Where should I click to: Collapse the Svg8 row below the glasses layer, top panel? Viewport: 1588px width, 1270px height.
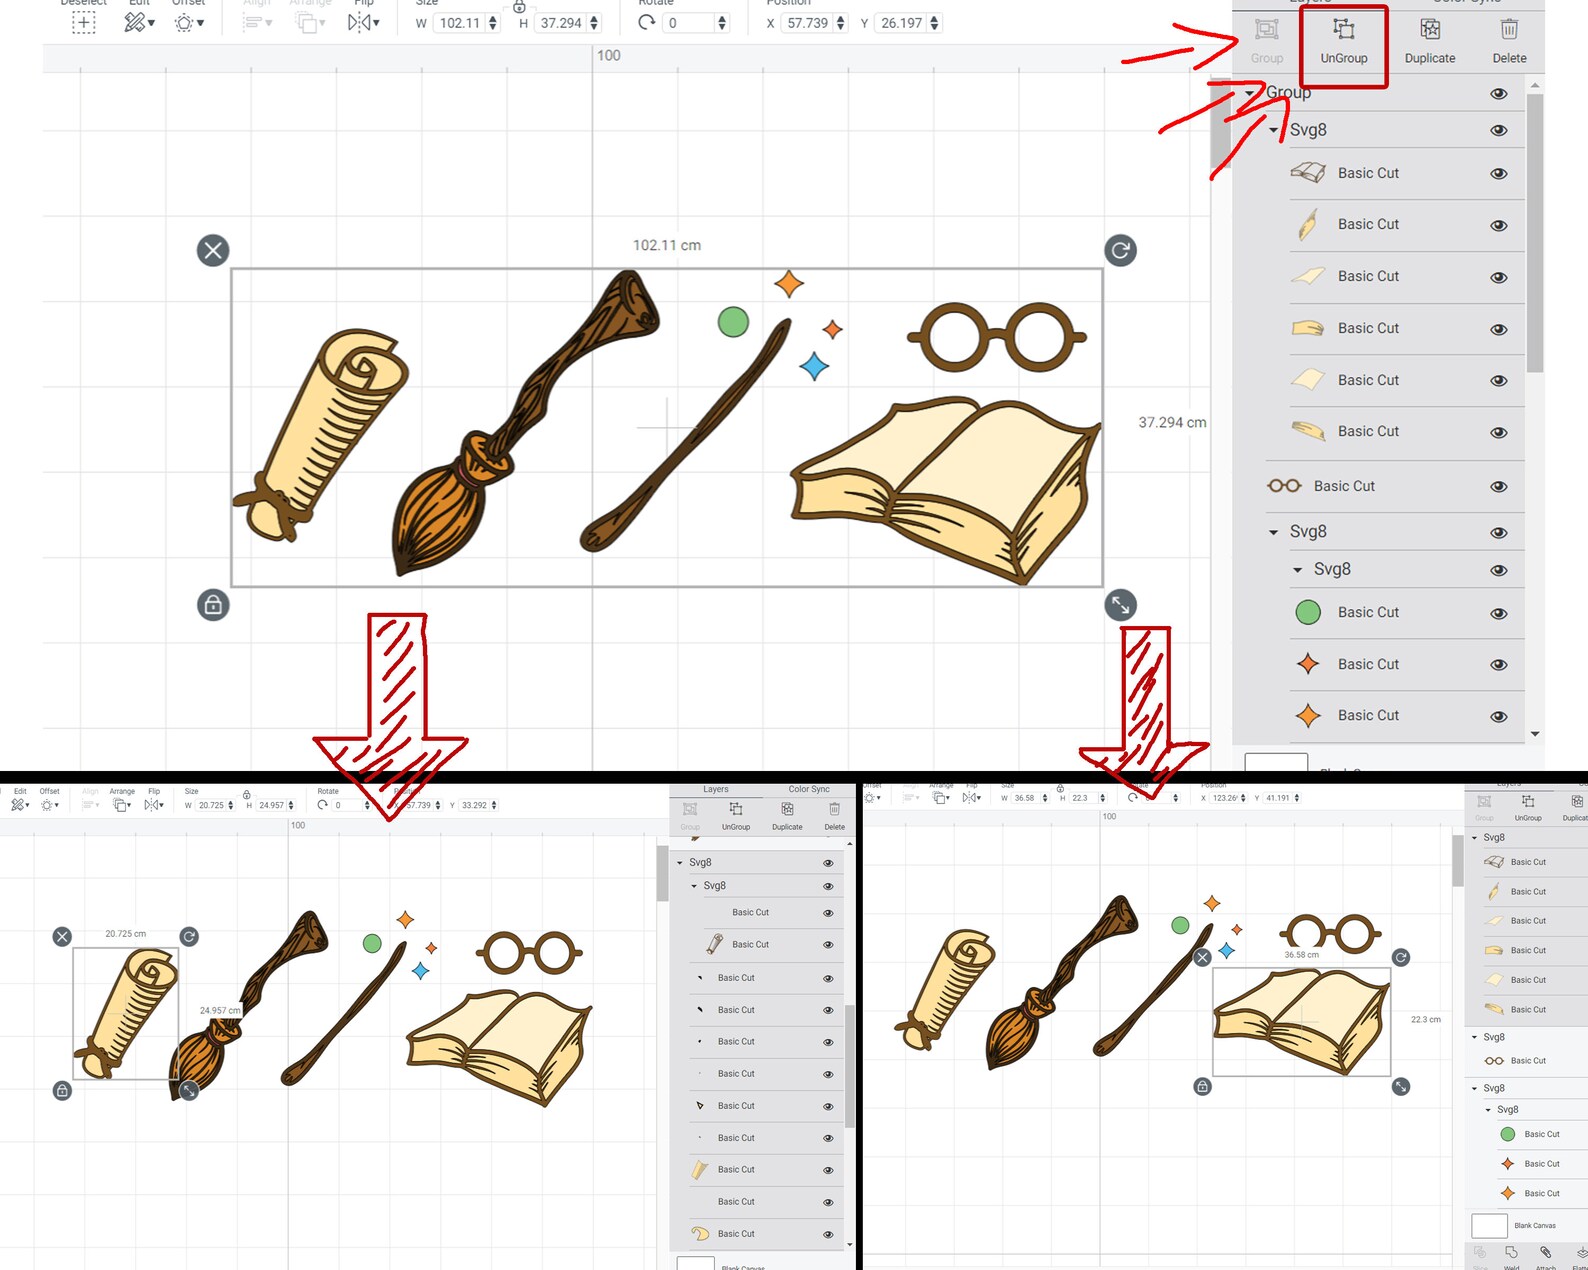coord(1273,532)
